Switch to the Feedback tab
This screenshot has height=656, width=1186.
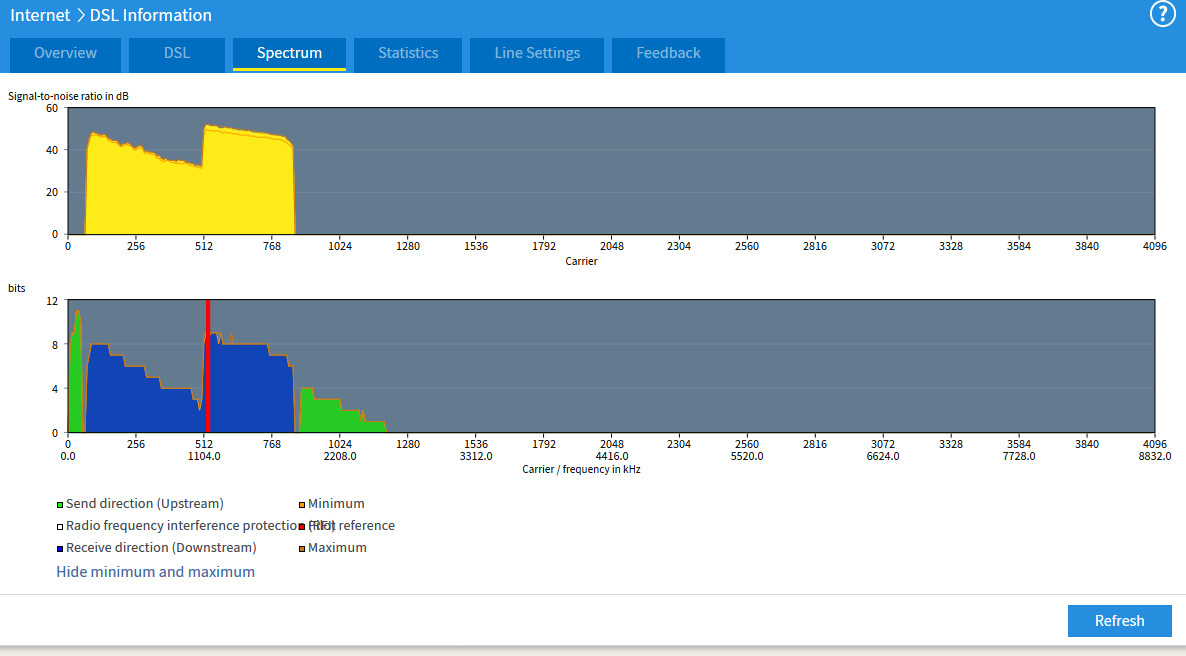668,54
